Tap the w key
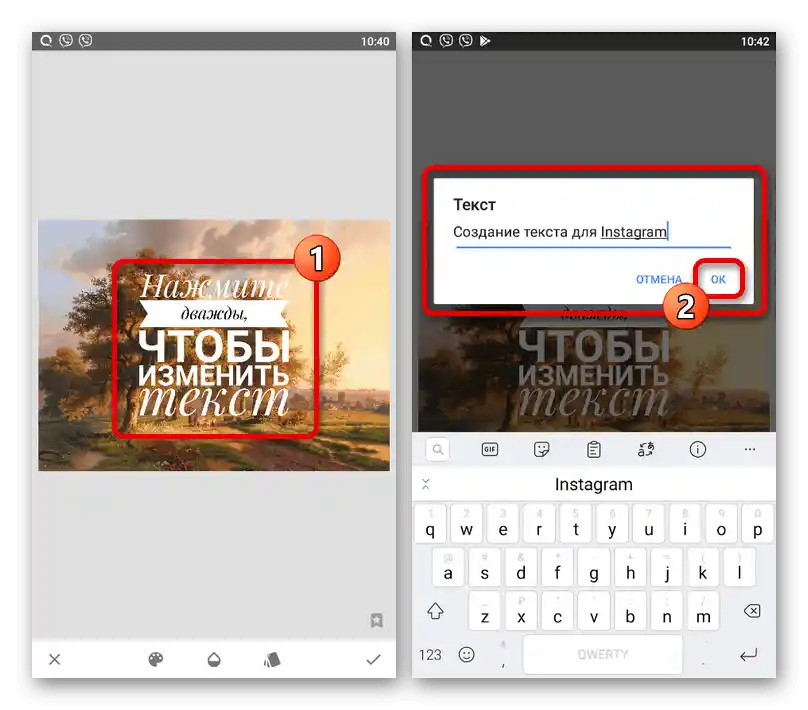 [x=466, y=523]
